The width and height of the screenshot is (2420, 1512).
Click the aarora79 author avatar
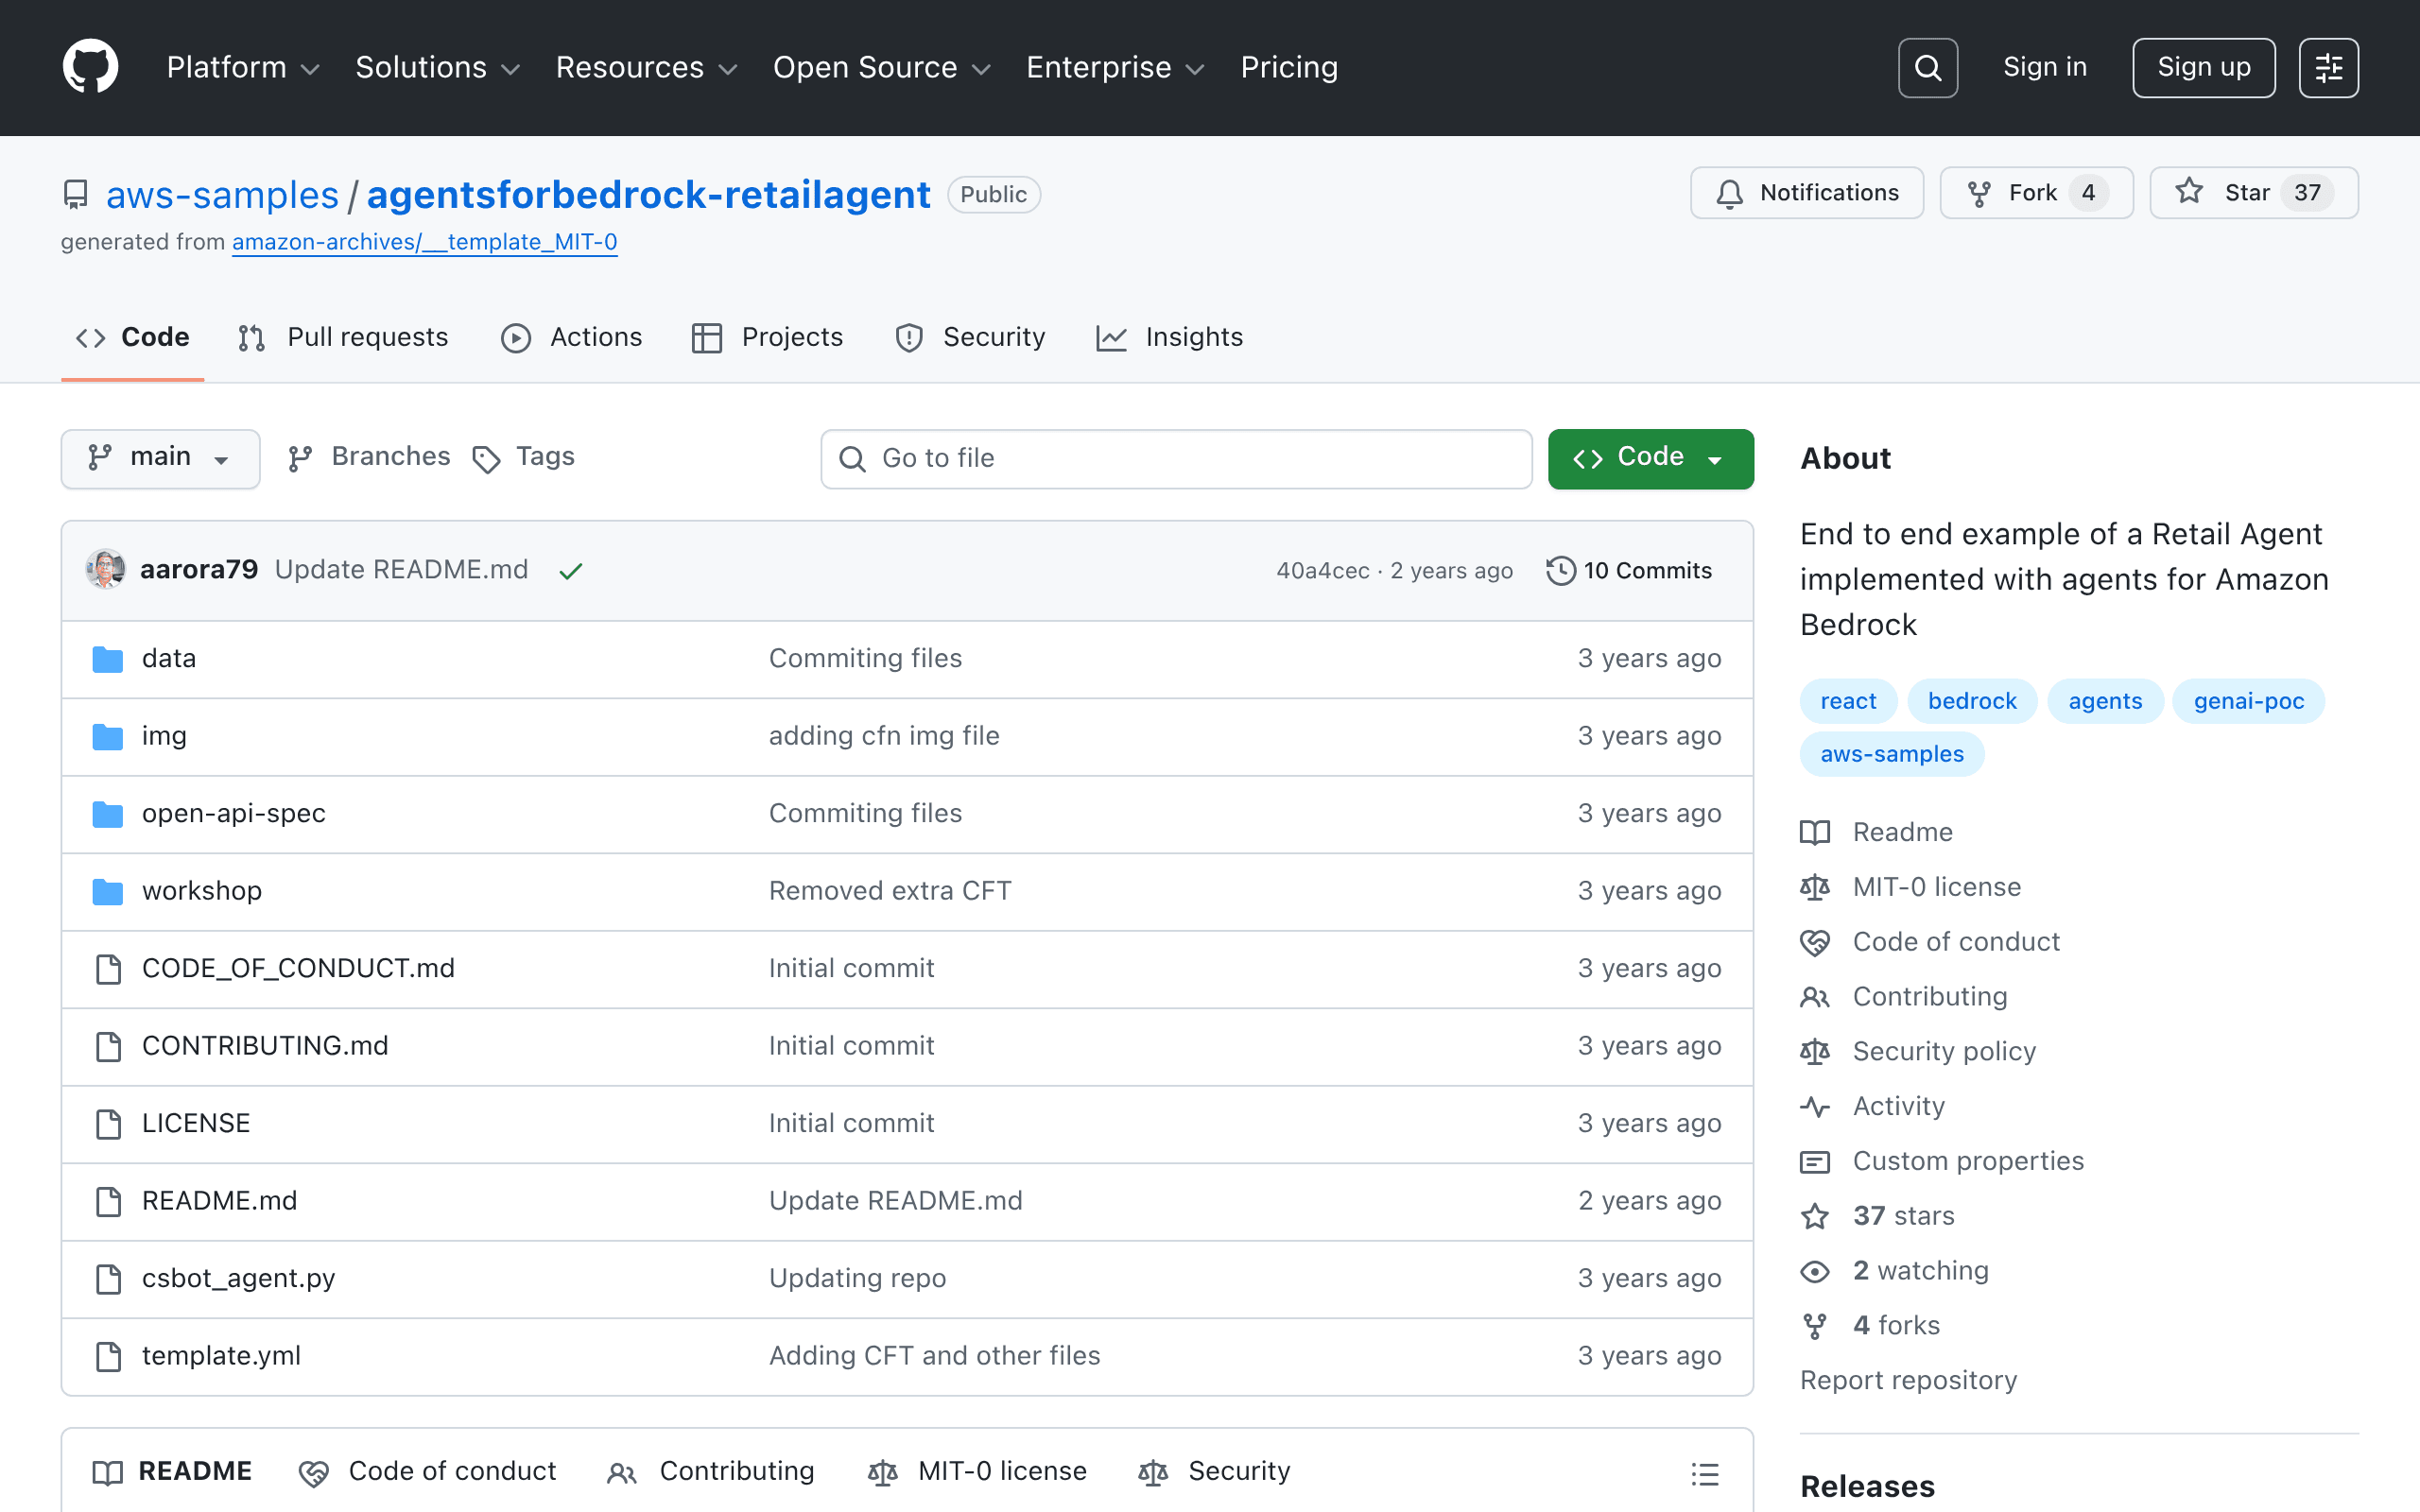pyautogui.click(x=106, y=569)
